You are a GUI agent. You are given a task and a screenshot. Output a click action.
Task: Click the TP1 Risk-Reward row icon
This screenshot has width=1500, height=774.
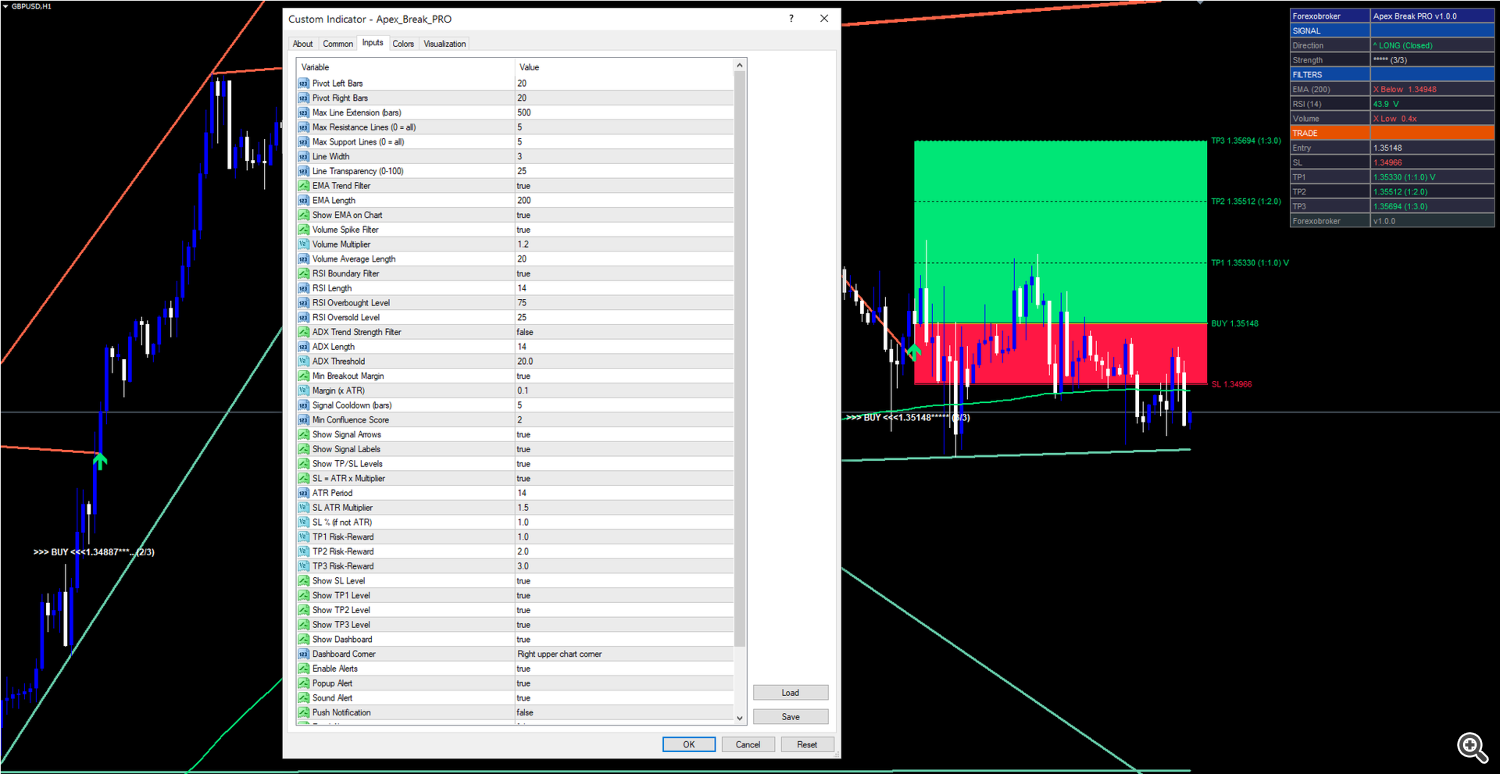tap(304, 537)
